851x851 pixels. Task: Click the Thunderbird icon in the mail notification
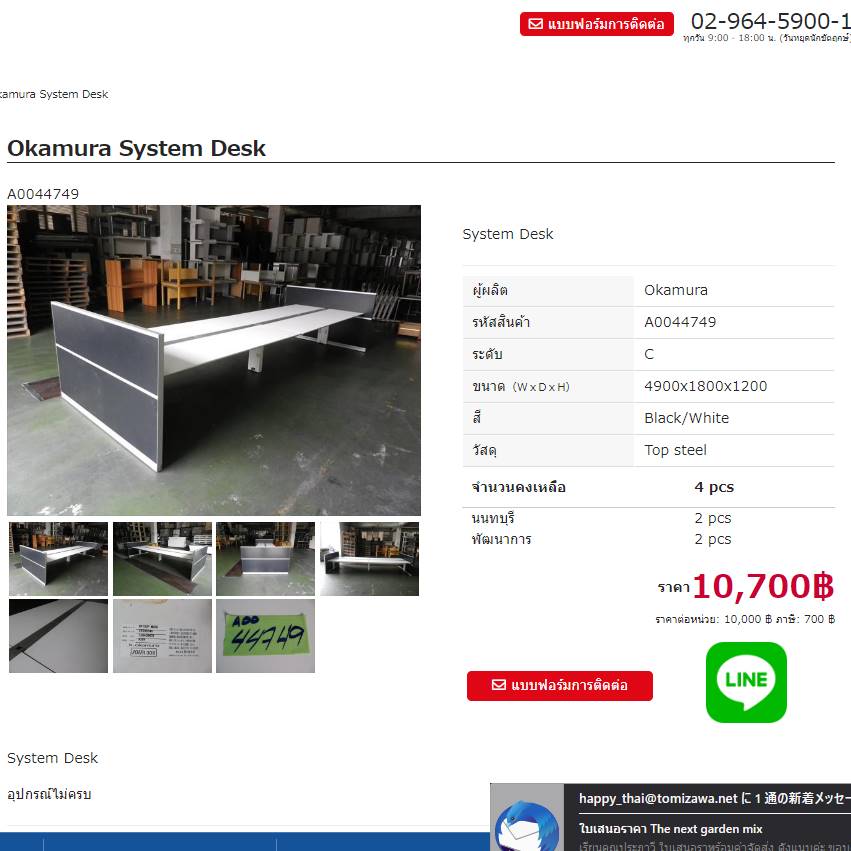527,826
